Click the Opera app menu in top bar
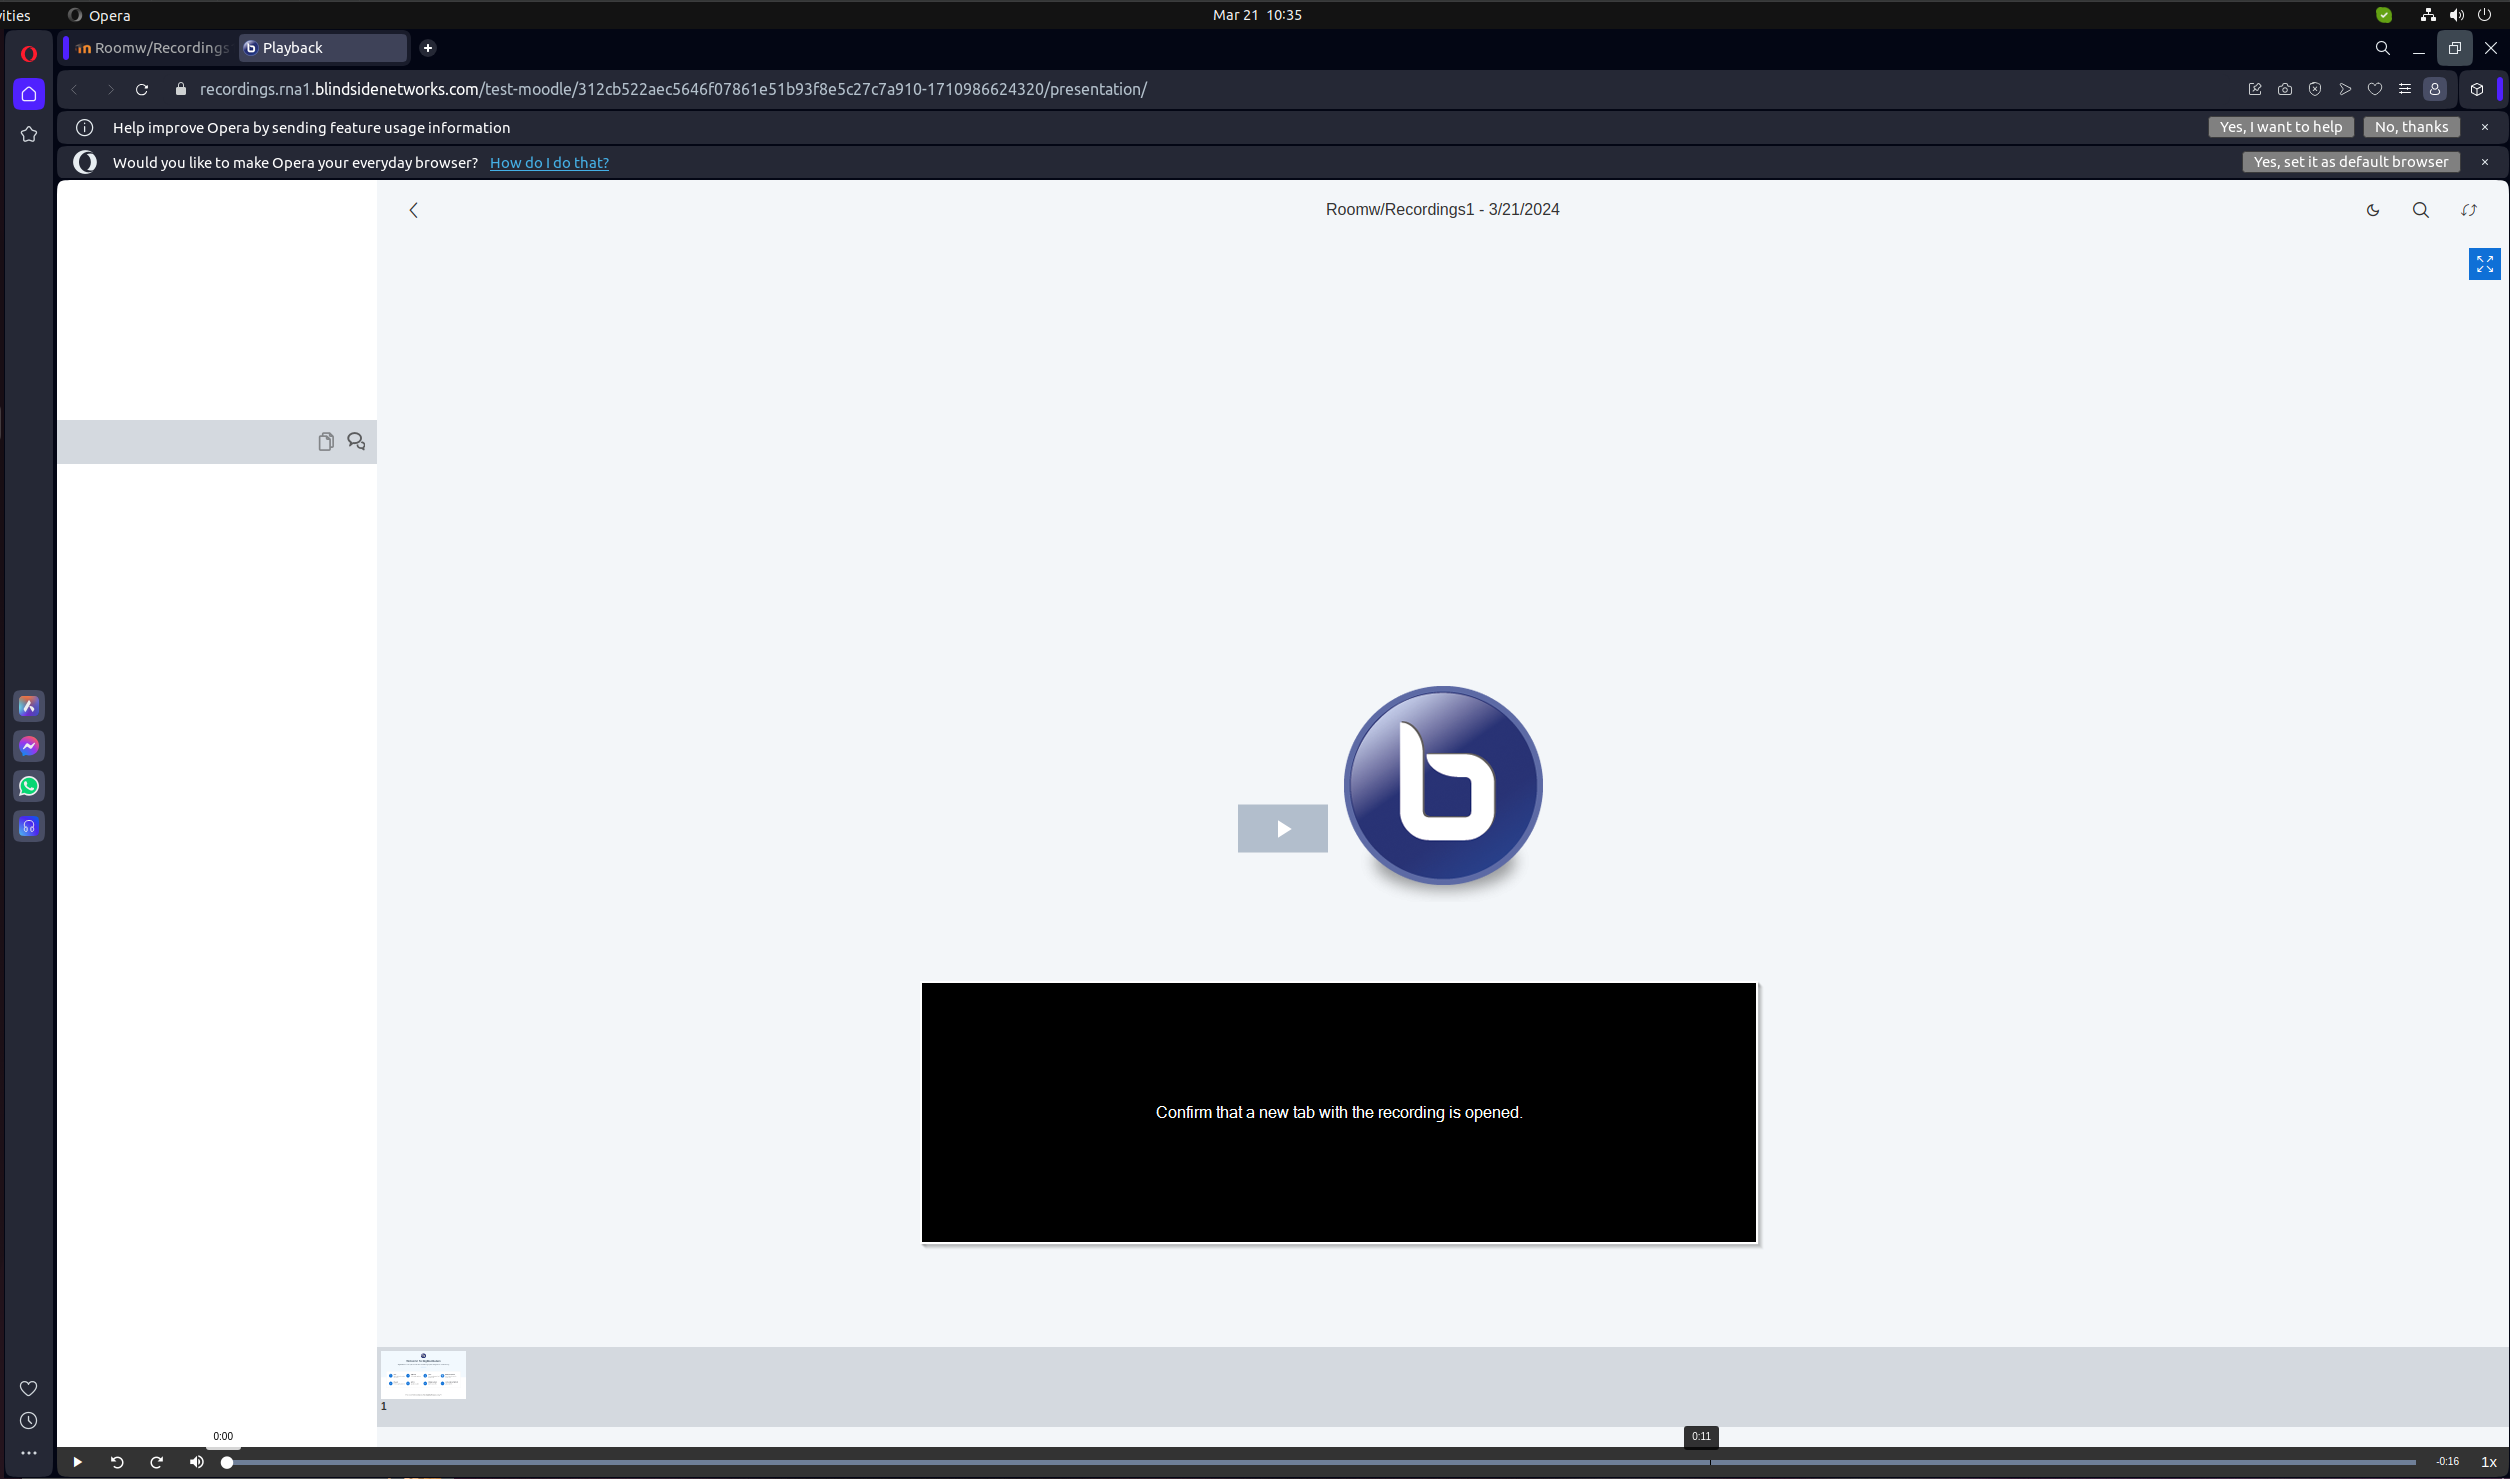The width and height of the screenshot is (2510, 1479). coord(99,15)
